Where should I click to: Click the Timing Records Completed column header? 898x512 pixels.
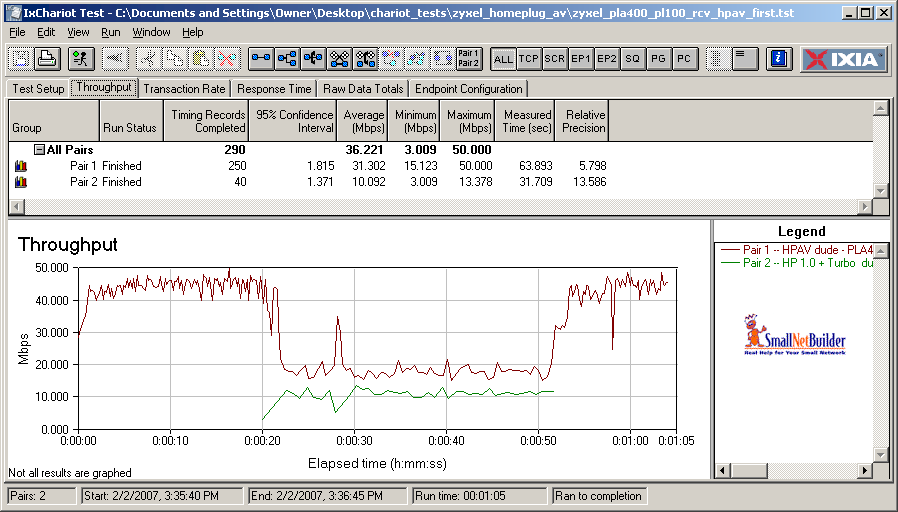coord(206,121)
